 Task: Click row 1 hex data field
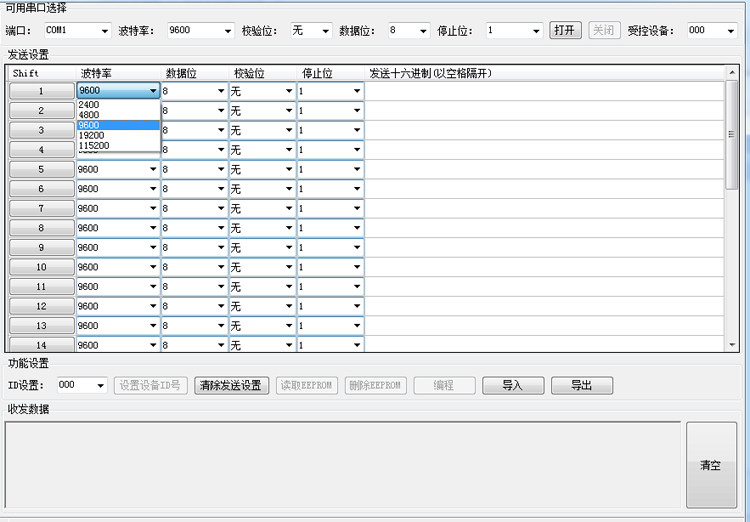(x=544, y=91)
